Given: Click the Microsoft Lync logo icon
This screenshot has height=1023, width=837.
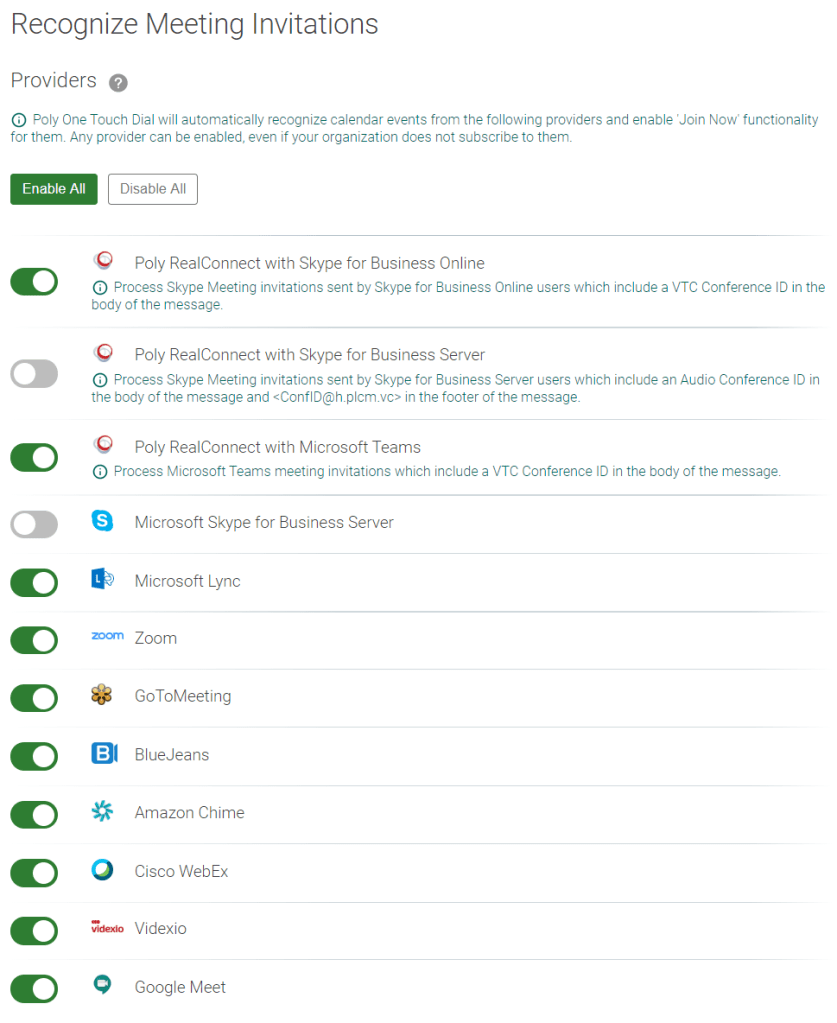Looking at the screenshot, I should pyautogui.click(x=102, y=580).
